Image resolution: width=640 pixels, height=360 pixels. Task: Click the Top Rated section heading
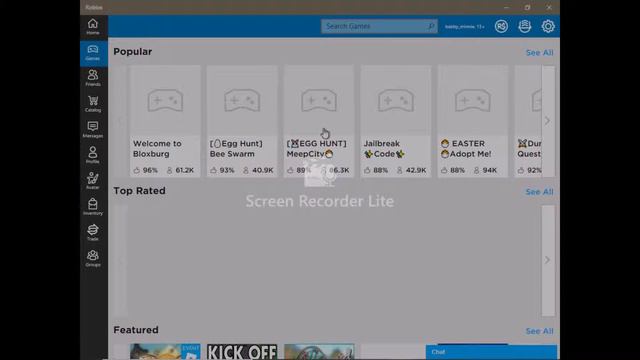[x=139, y=191]
